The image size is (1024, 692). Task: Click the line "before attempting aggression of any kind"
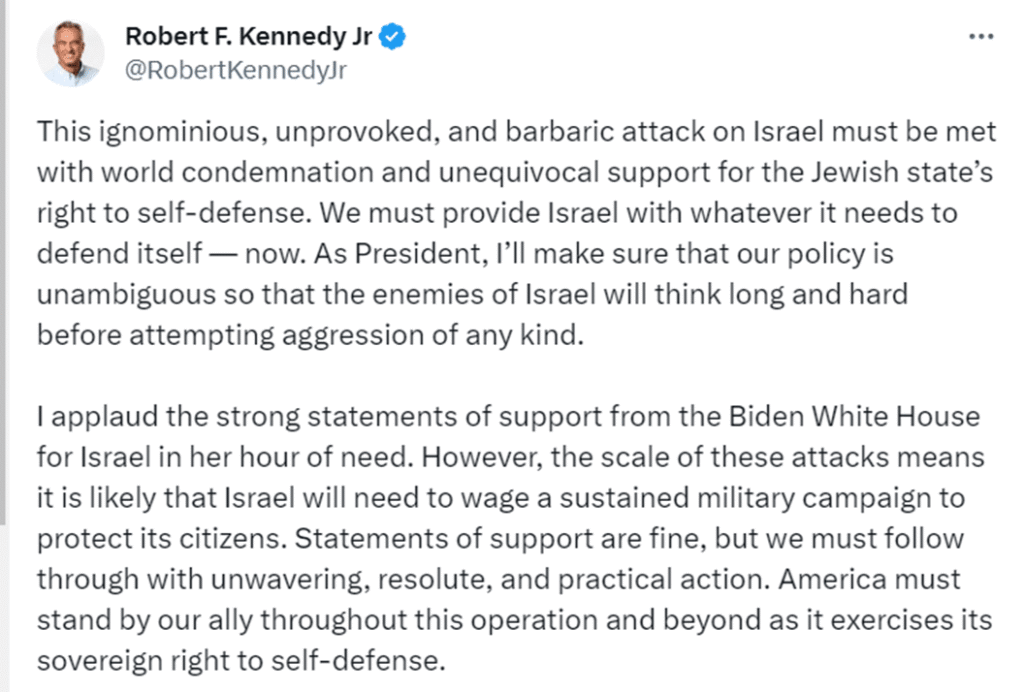click(310, 335)
